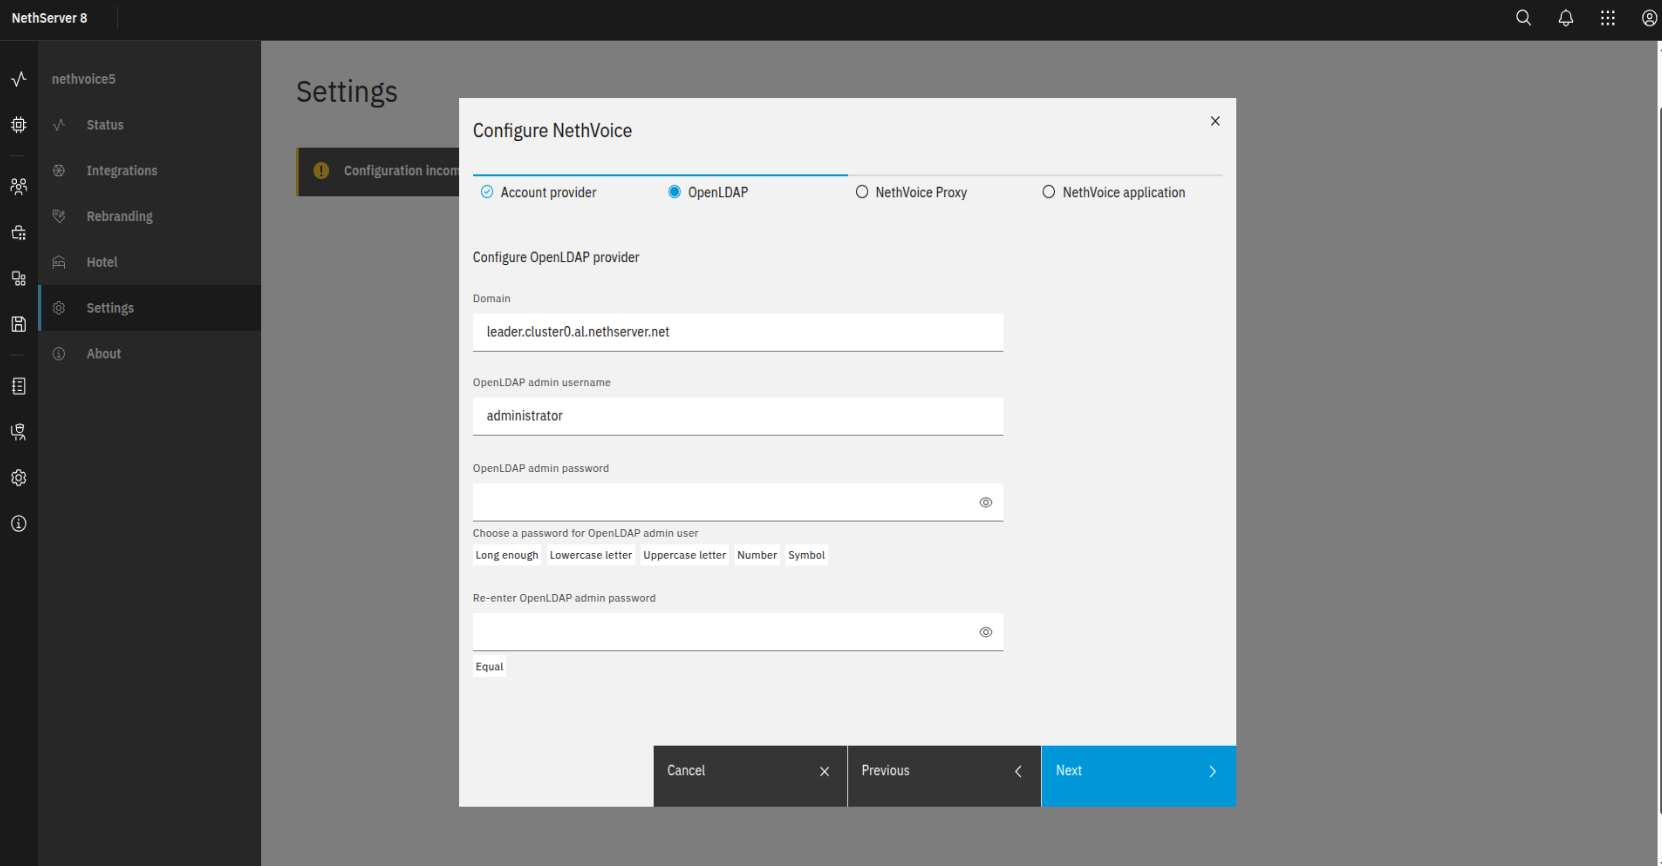Open the notifications bell
This screenshot has width=1662, height=866.
click(x=1566, y=18)
